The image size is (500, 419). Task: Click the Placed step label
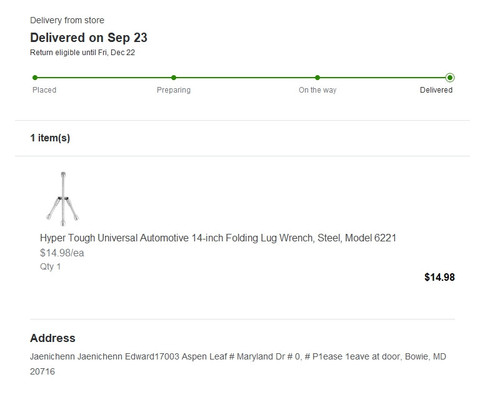point(44,90)
